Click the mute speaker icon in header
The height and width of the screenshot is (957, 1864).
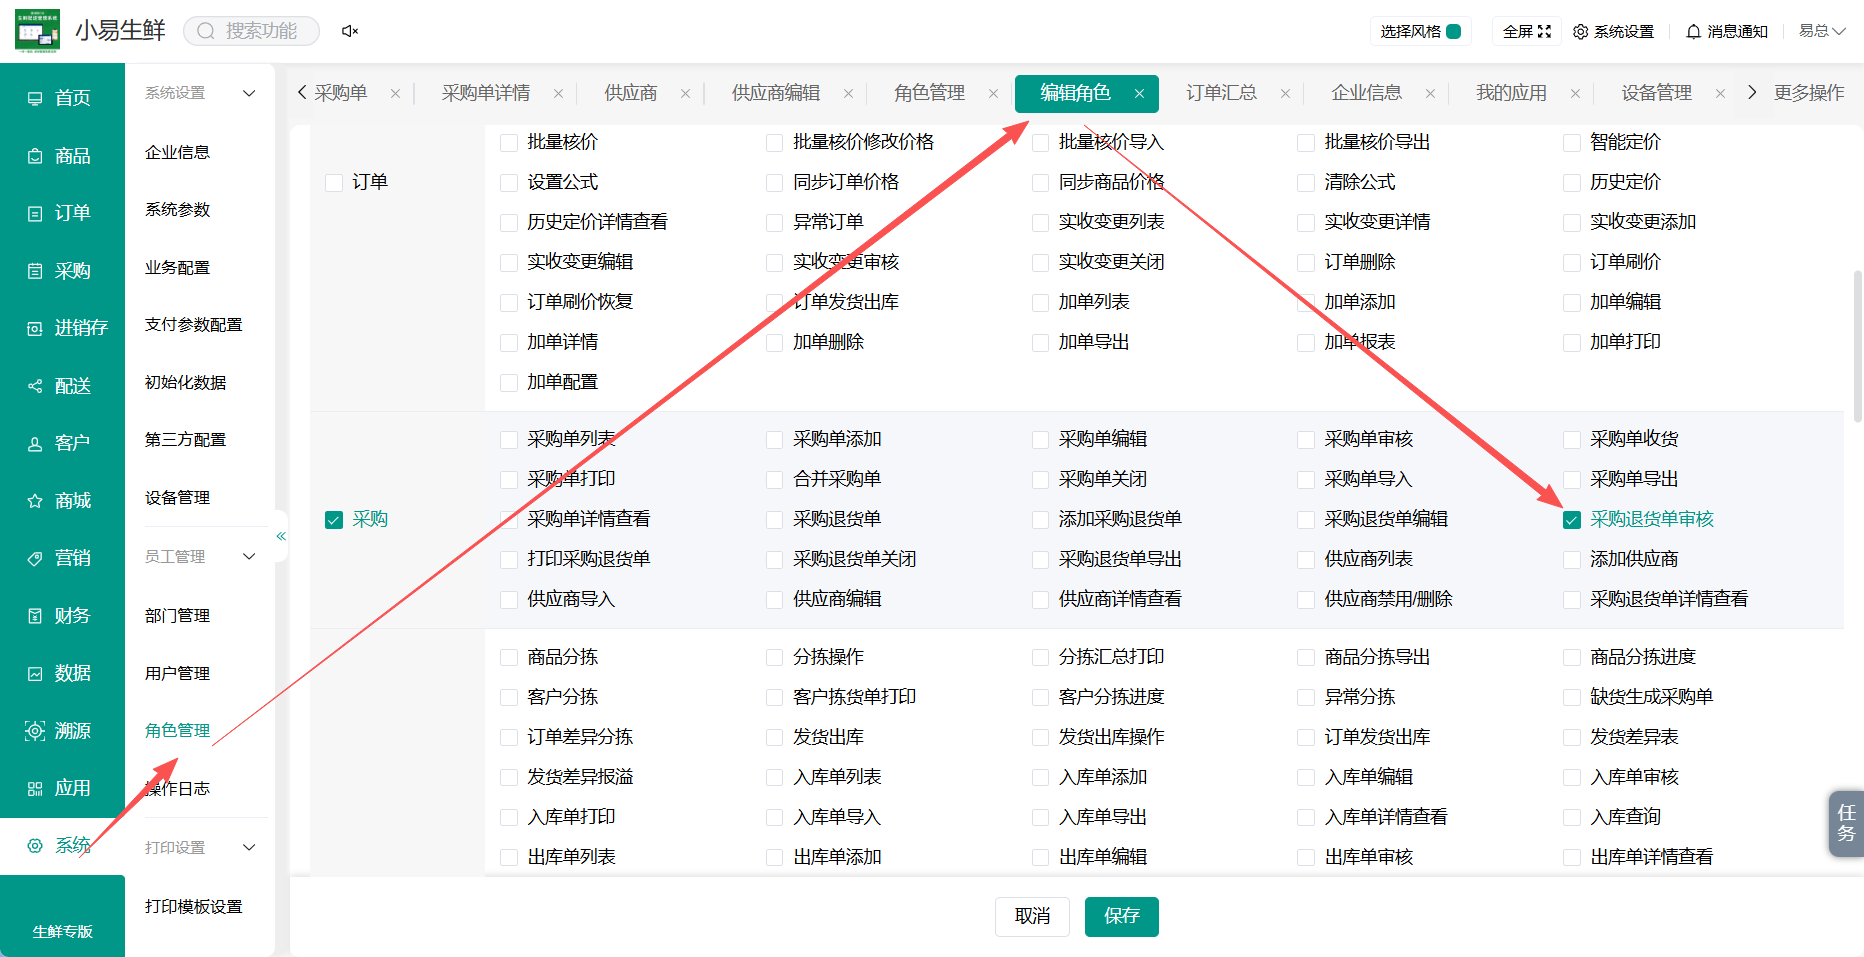350,31
